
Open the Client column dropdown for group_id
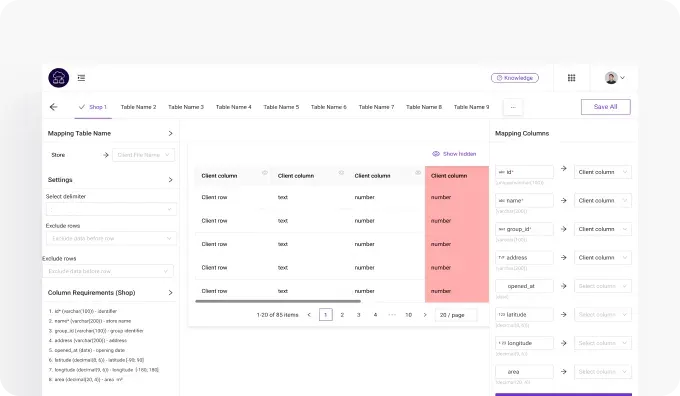click(x=603, y=229)
